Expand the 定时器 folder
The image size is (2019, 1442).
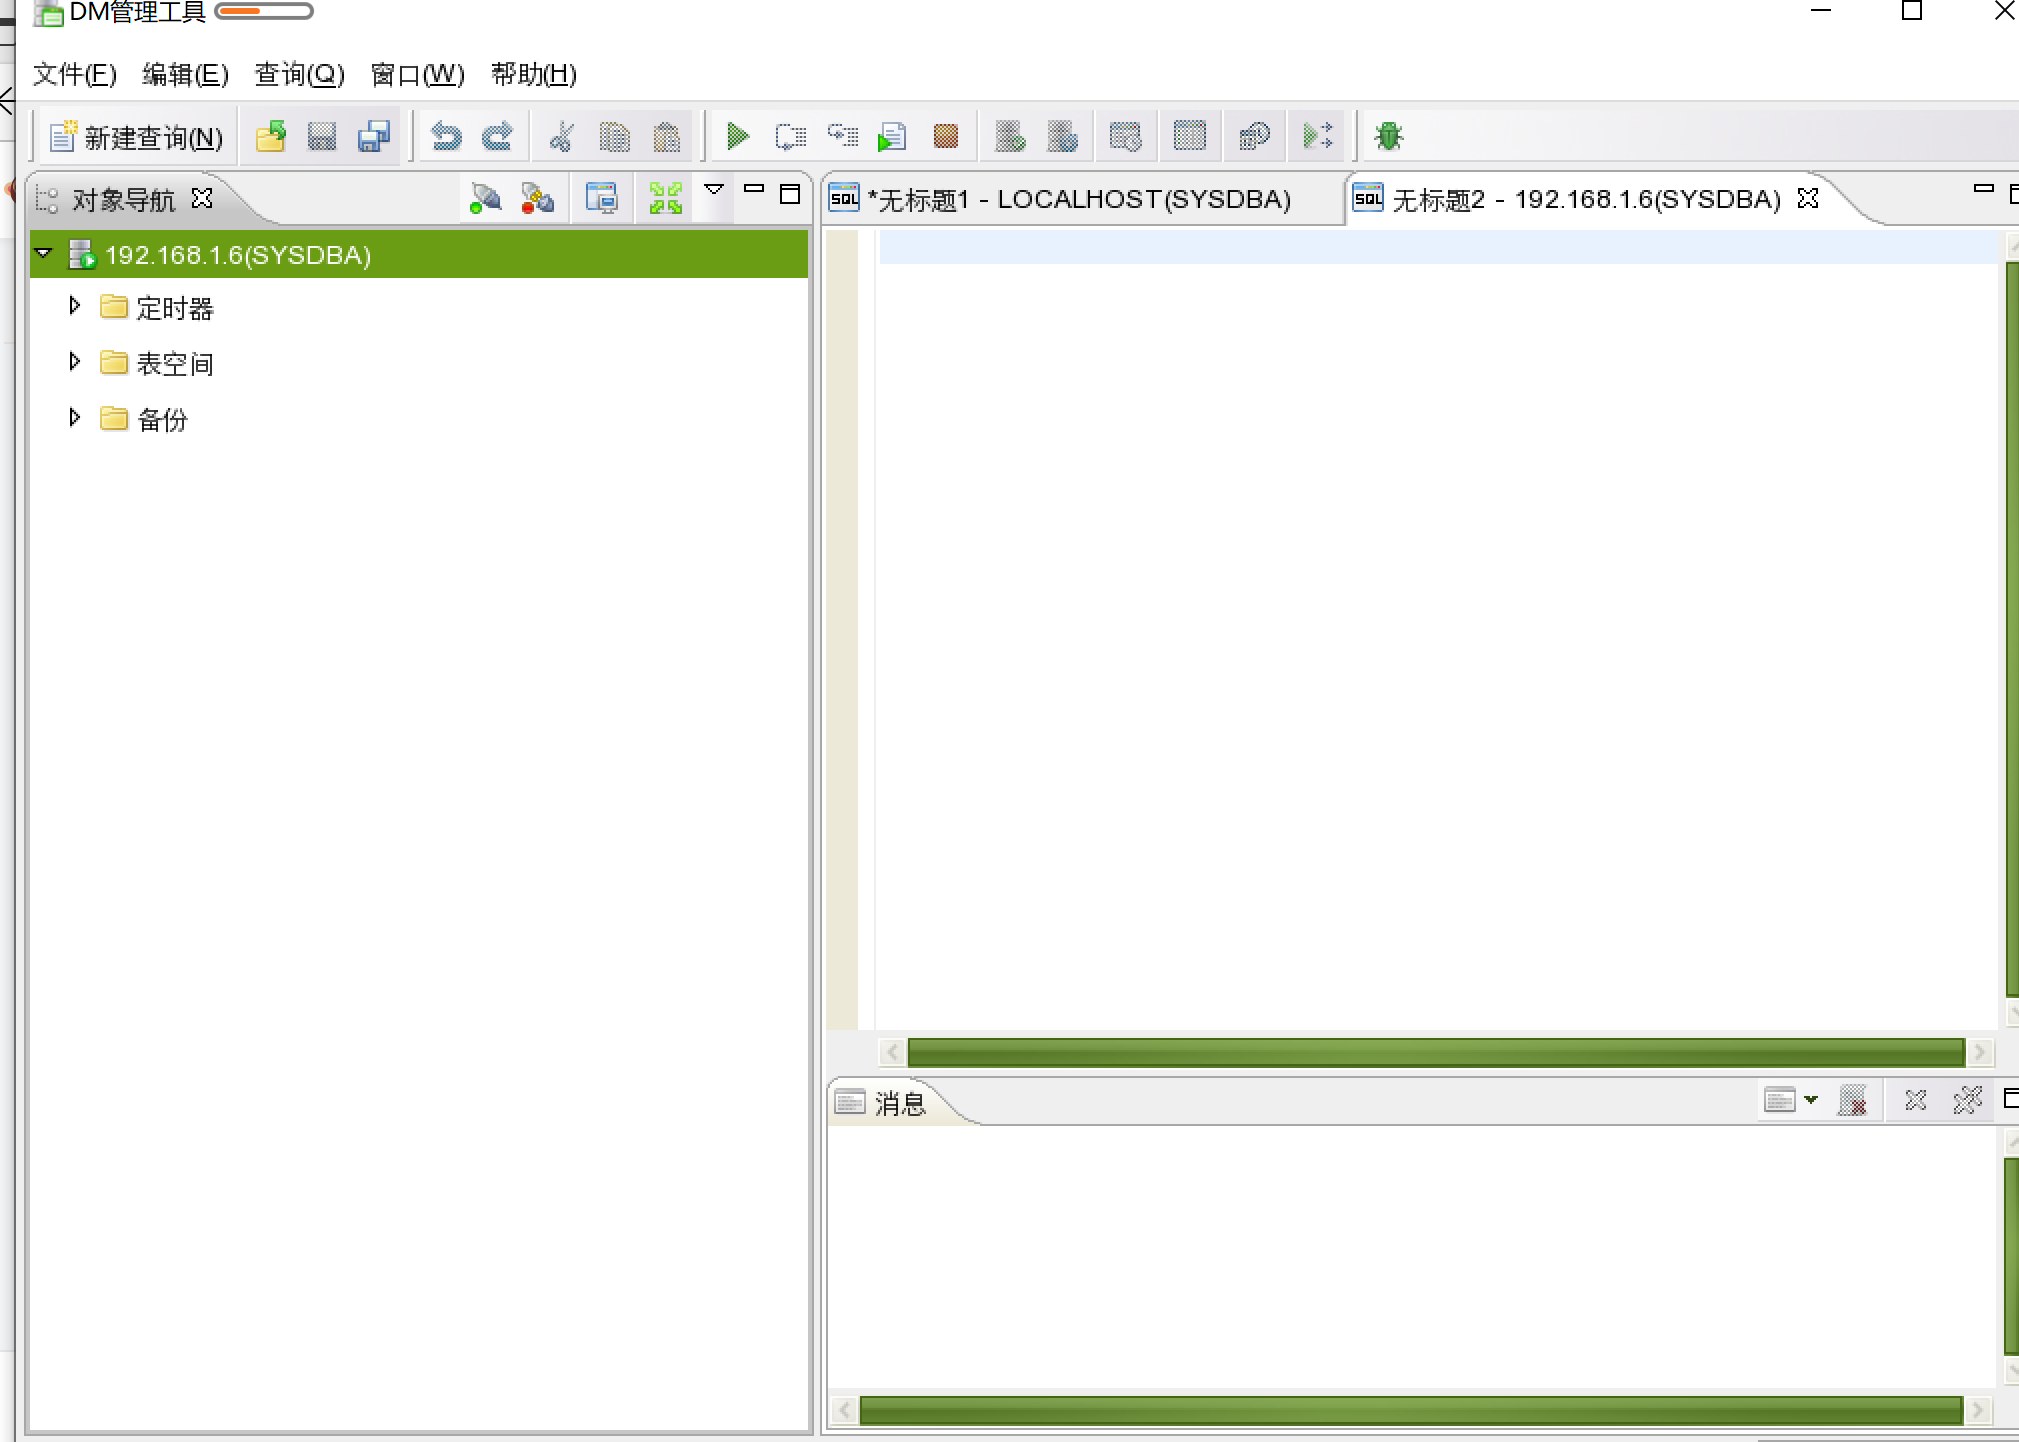[x=74, y=306]
